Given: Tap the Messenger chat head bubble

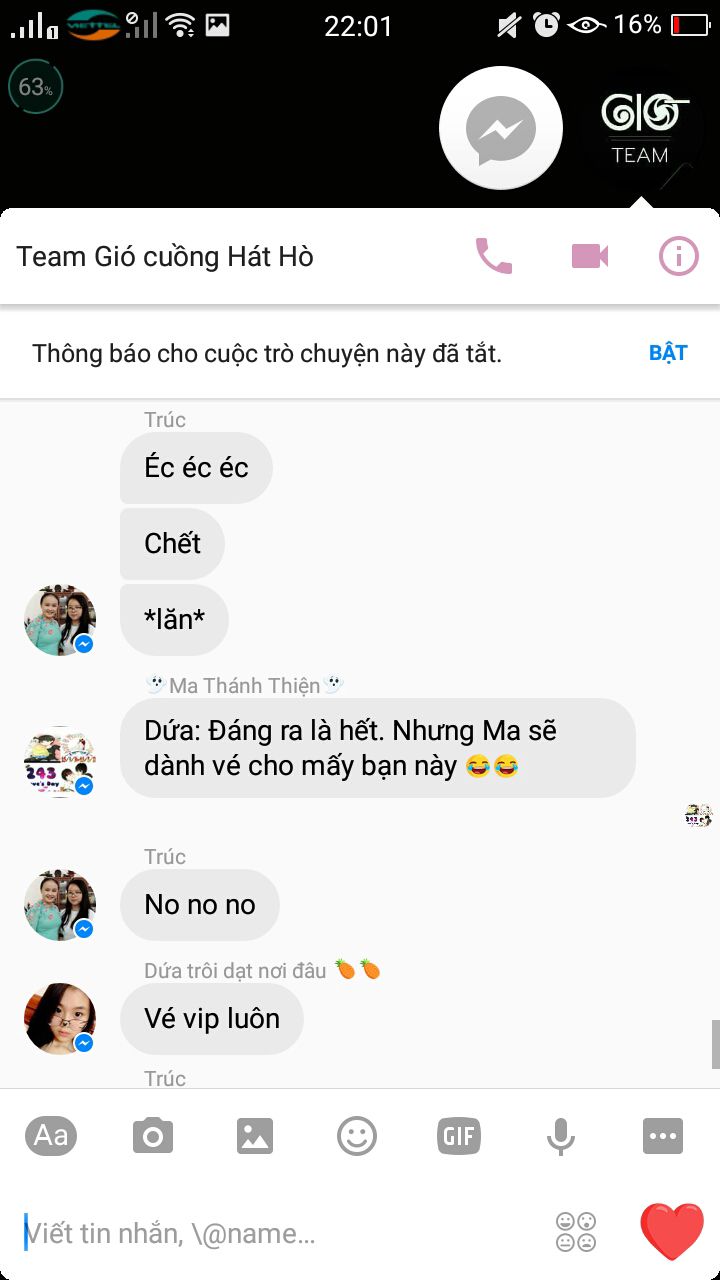Looking at the screenshot, I should pyautogui.click(x=501, y=128).
